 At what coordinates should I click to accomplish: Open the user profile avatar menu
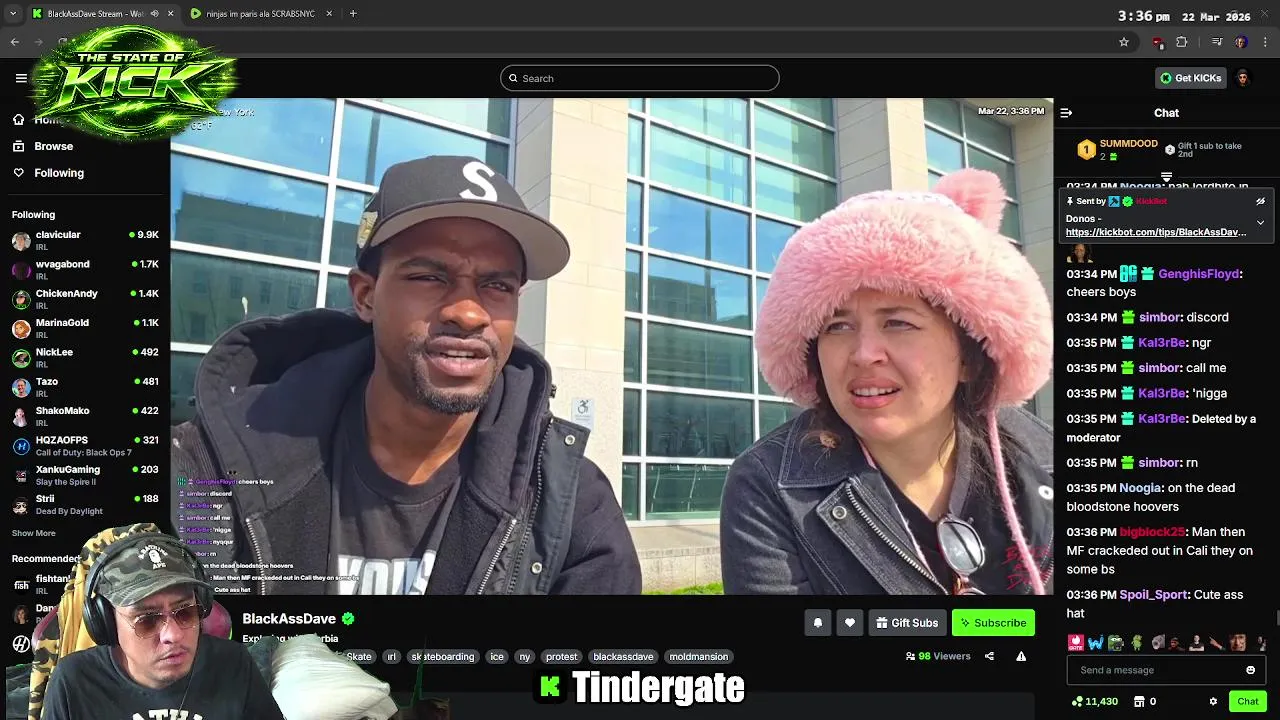1243,78
